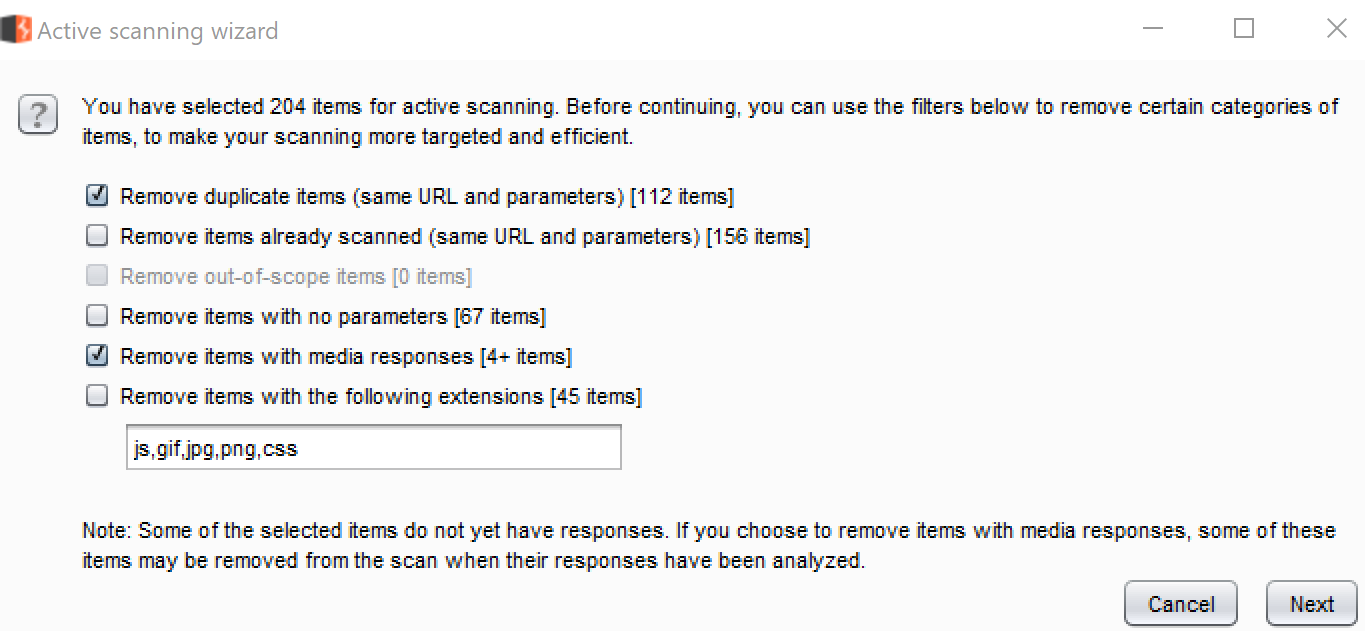Click the "Active scanning wizard" title text

(x=158, y=31)
